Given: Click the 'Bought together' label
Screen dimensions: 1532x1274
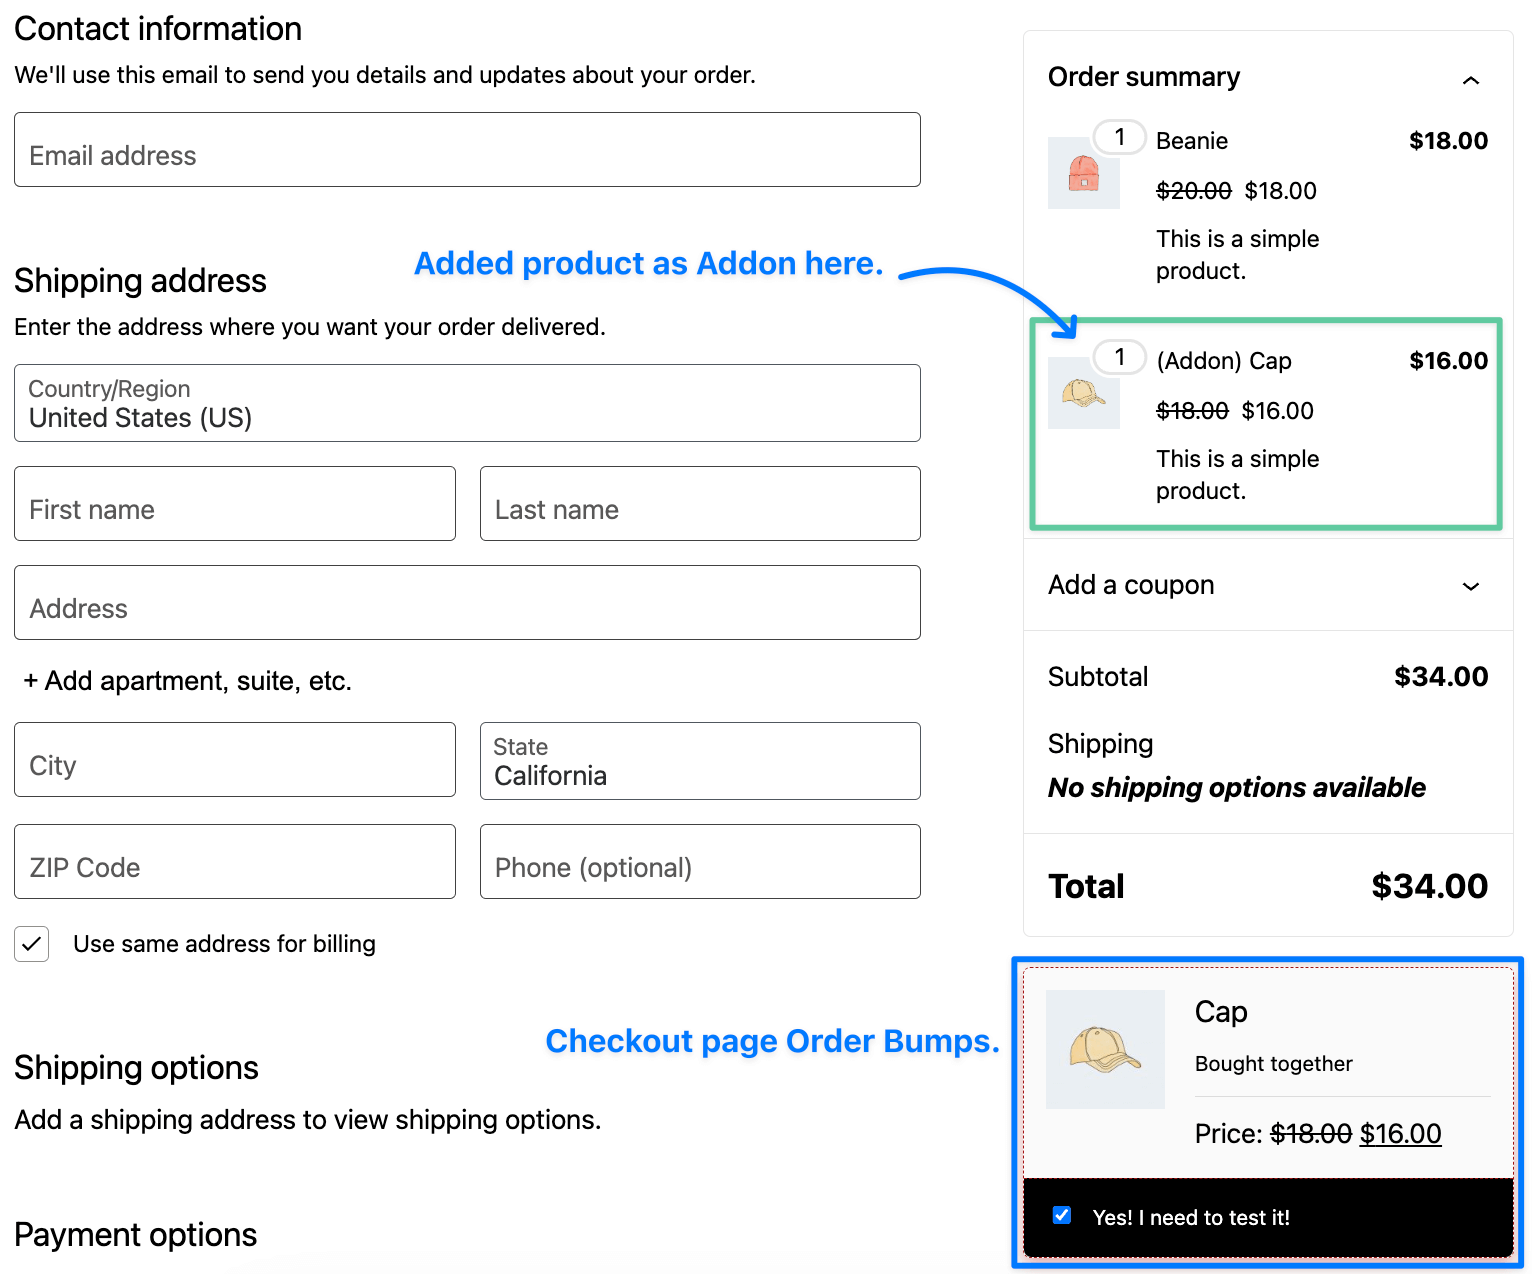Looking at the screenshot, I should pyautogui.click(x=1273, y=1064).
